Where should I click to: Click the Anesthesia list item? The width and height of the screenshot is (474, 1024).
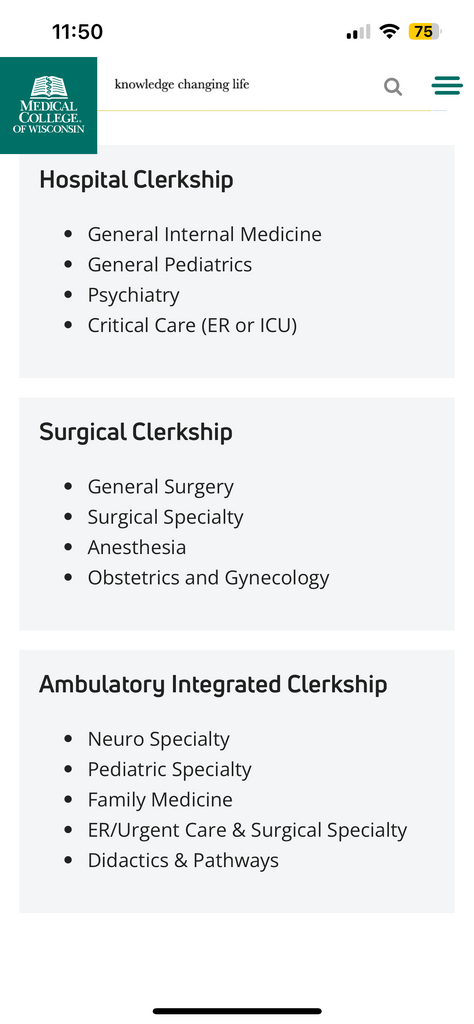click(x=137, y=547)
